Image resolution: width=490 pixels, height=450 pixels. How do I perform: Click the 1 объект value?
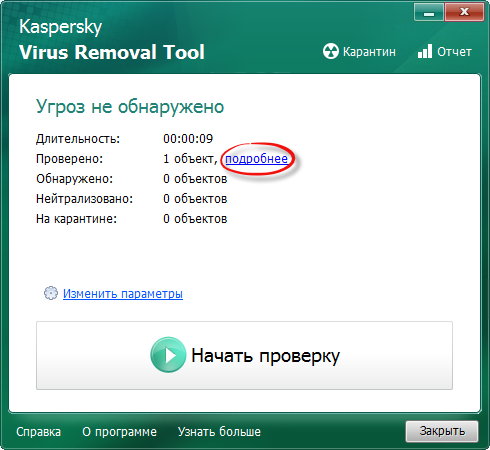click(190, 159)
